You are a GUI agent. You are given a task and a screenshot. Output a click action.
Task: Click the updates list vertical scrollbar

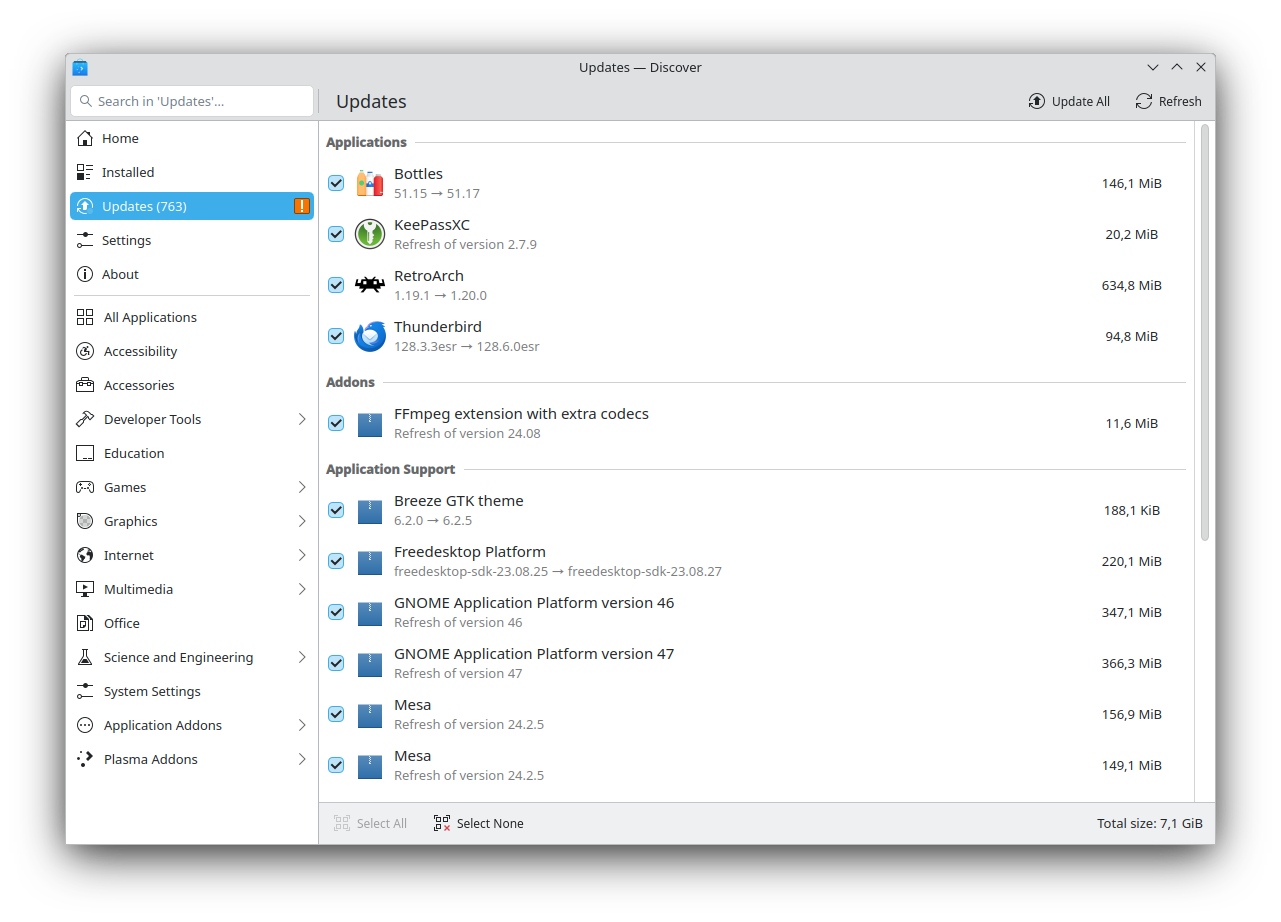pos(1205,333)
